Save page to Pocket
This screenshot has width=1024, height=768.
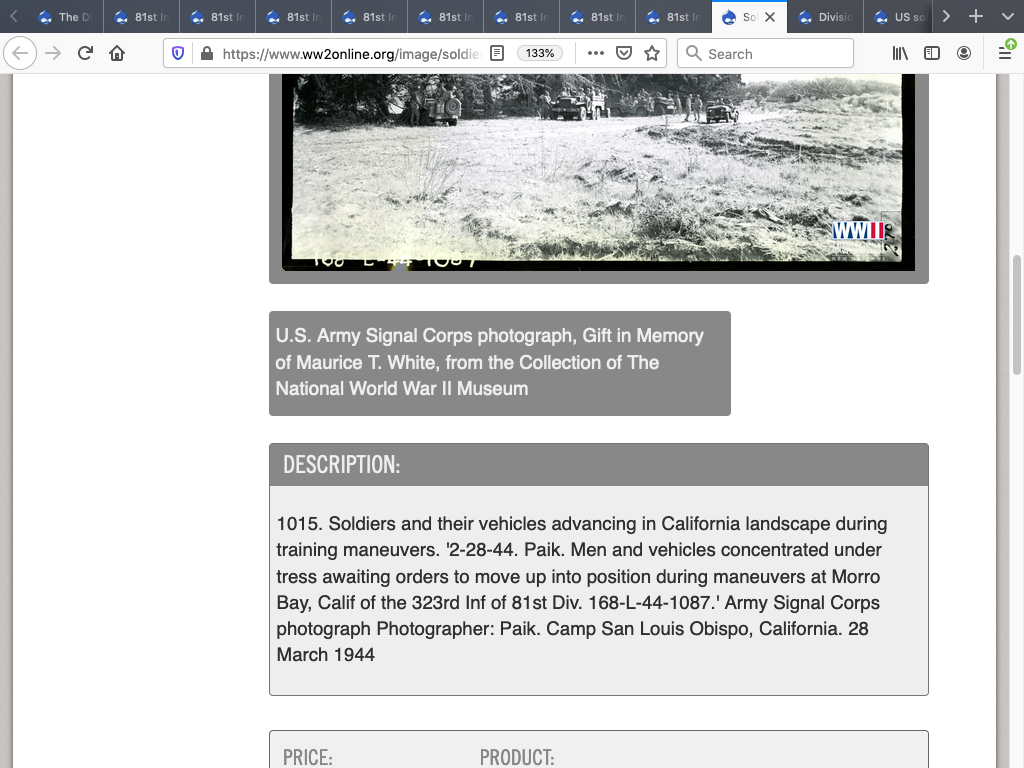pos(624,54)
